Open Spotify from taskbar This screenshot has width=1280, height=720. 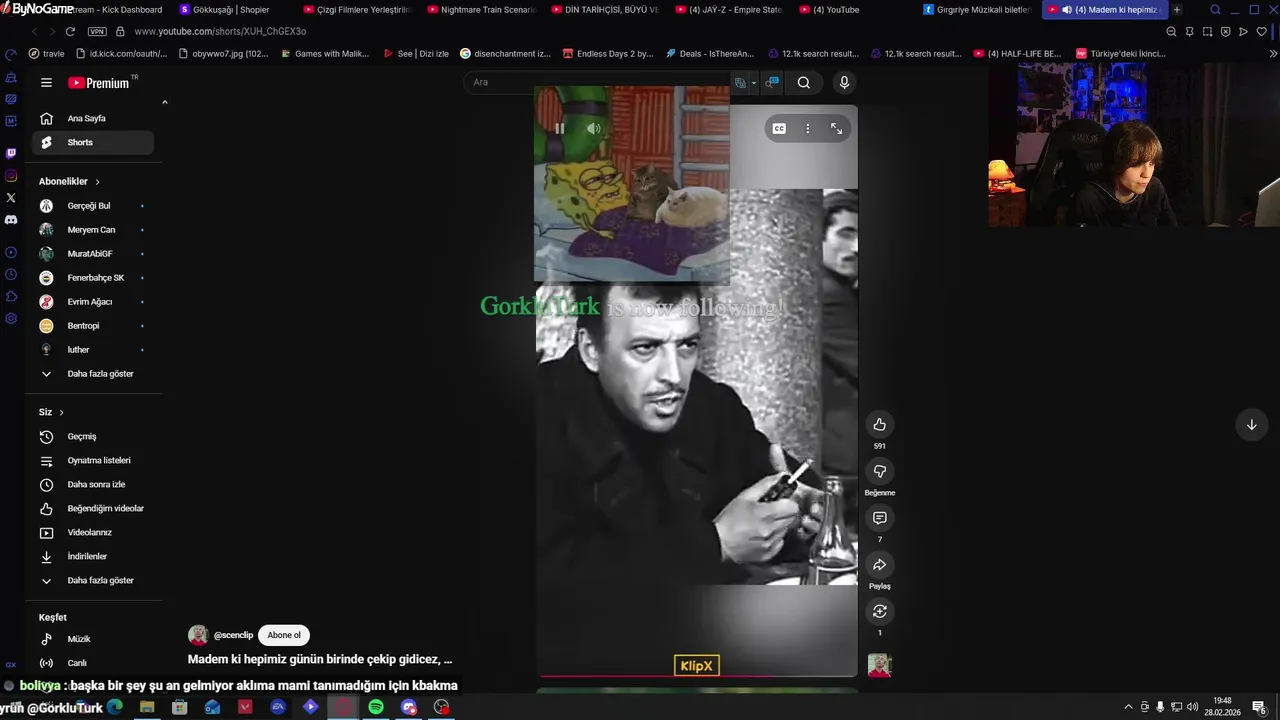tap(376, 707)
